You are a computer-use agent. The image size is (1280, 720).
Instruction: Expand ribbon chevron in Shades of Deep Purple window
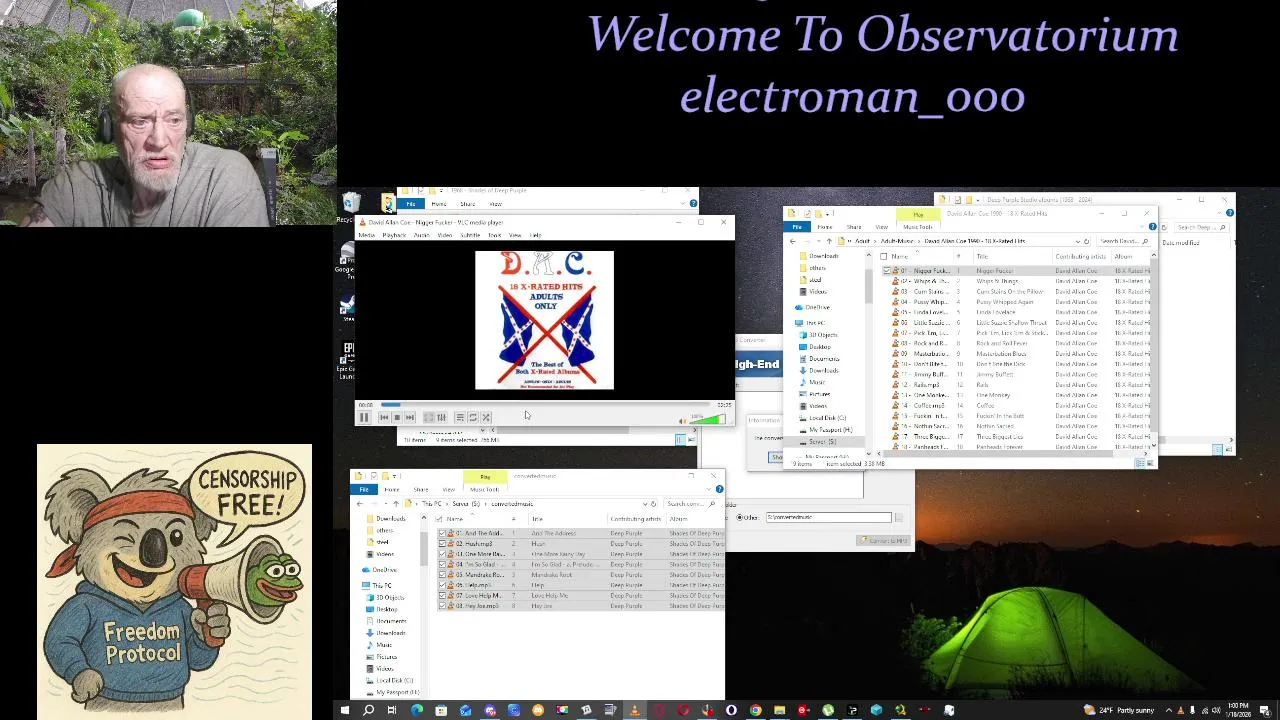coord(684,204)
